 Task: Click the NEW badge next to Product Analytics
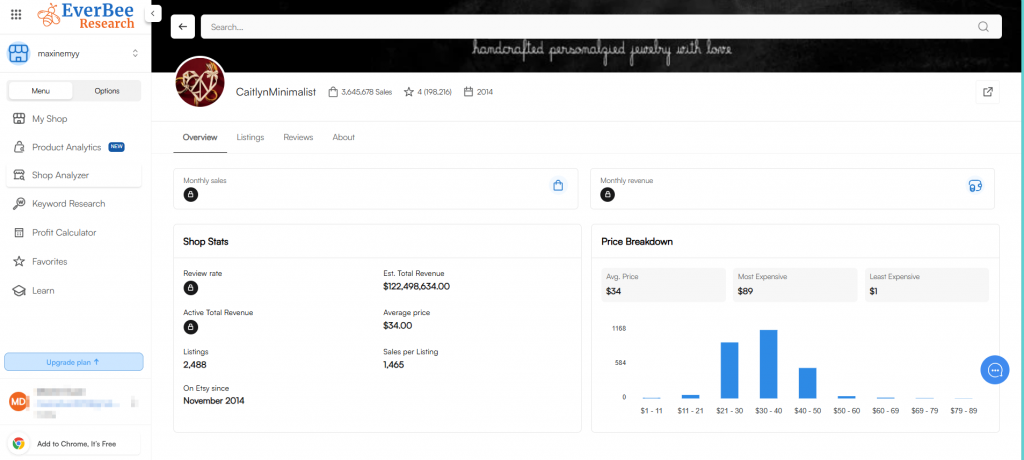[116, 147]
